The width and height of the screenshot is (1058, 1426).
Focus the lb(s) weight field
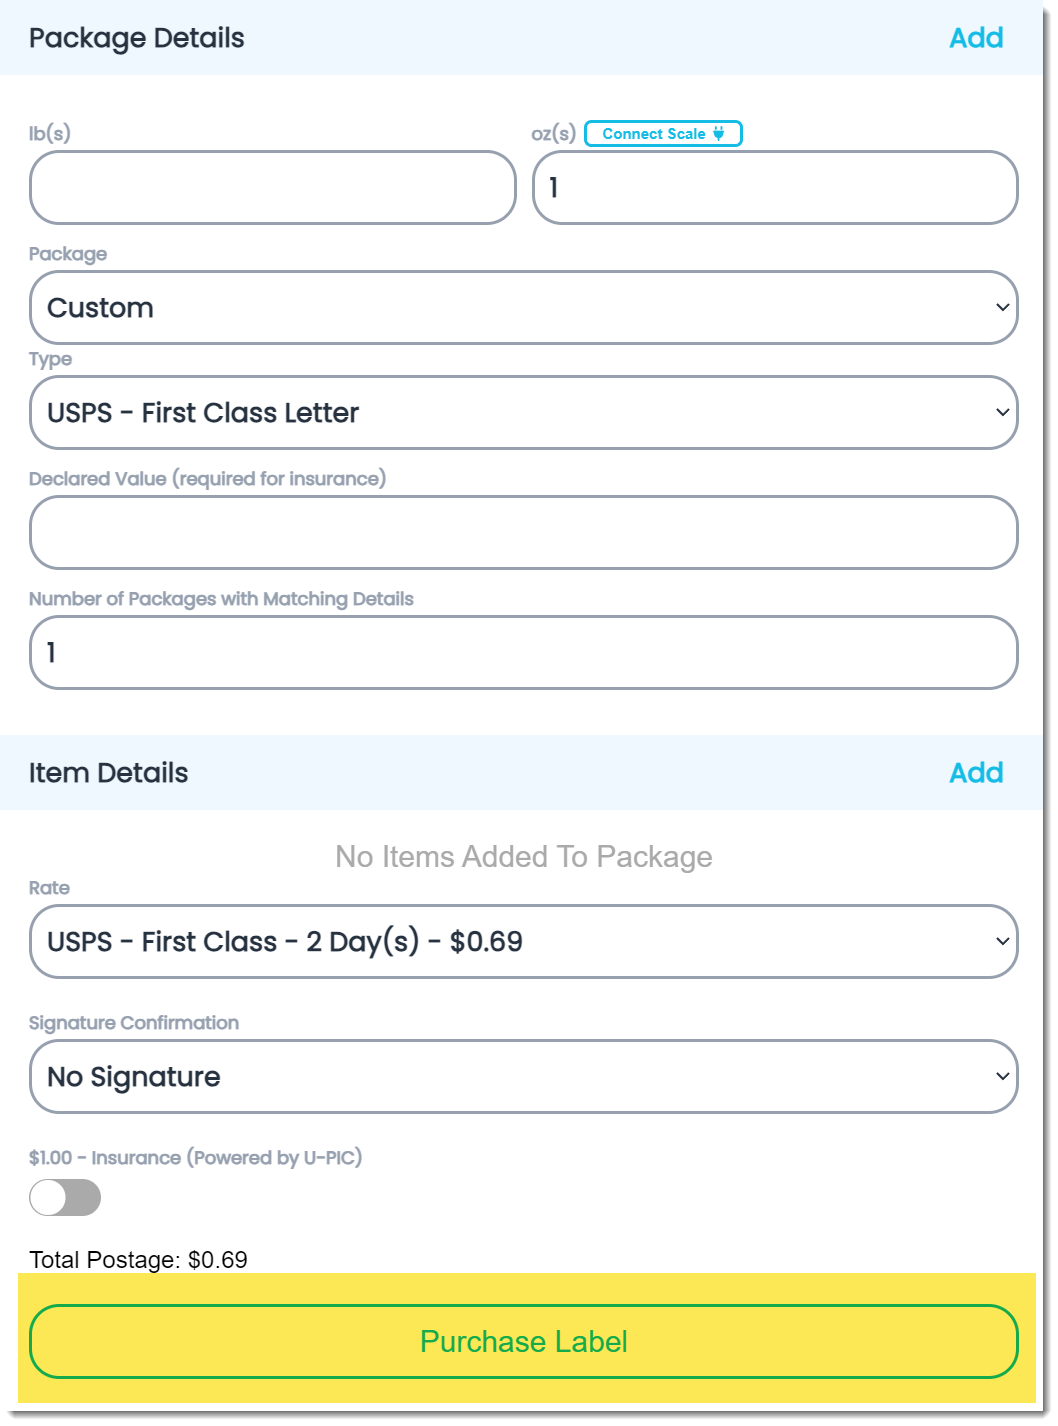click(x=272, y=188)
